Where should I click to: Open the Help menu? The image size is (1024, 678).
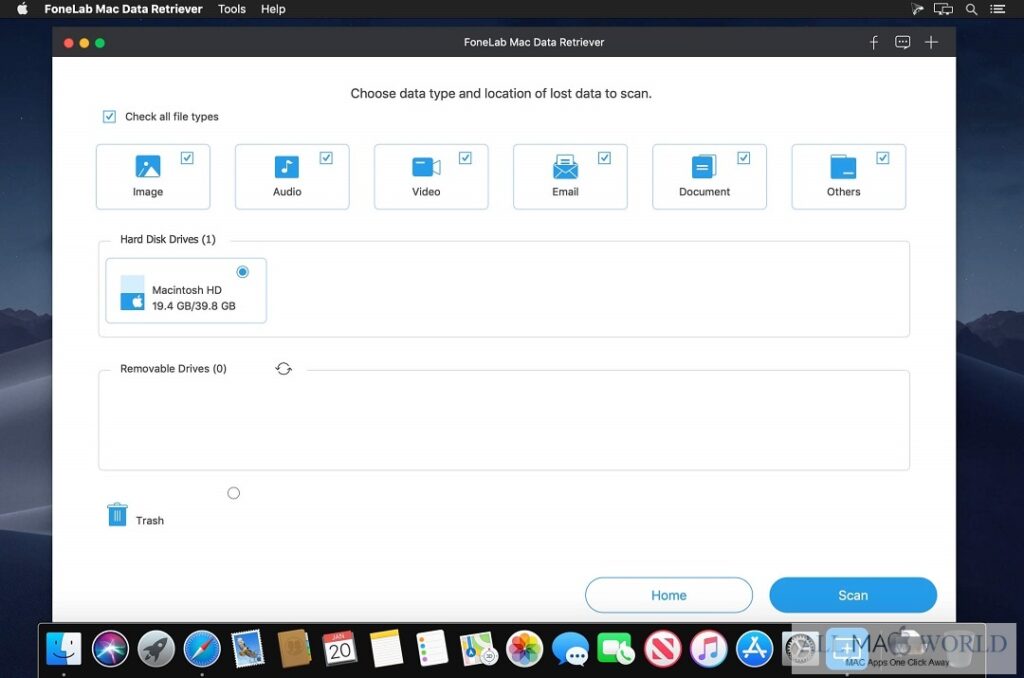(273, 9)
